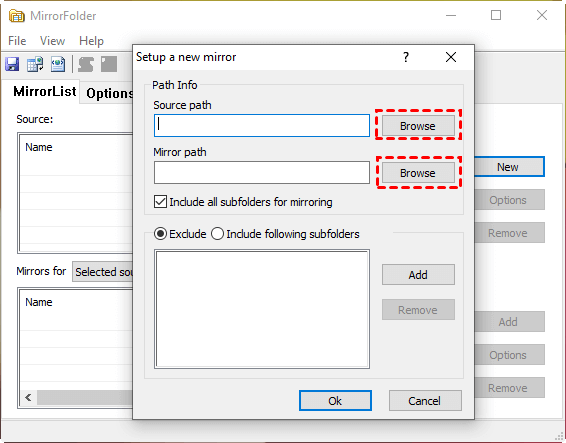
Task: Confirm dialog with the Ok button
Action: [335, 401]
